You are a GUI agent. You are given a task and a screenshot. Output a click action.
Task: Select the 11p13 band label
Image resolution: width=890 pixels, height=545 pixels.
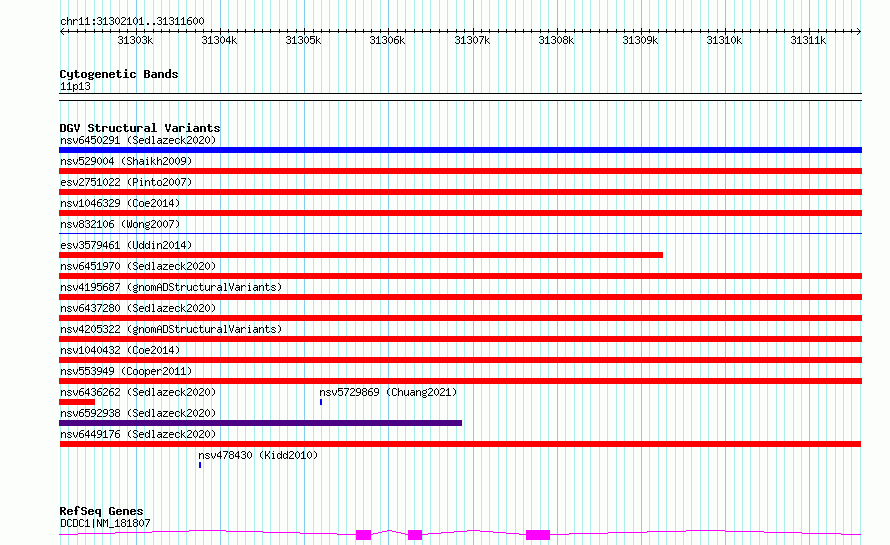coord(75,86)
